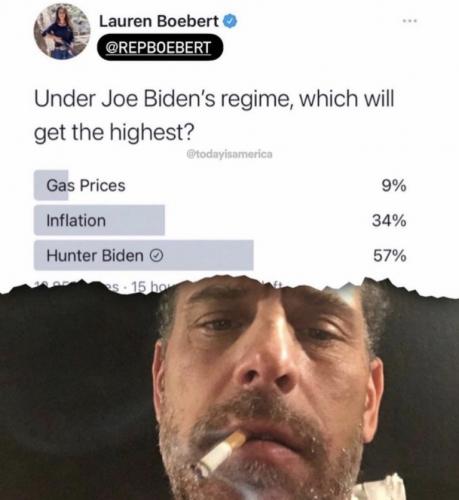
Task: Select the Inflation poll option
Action: pyautogui.click(x=220, y=220)
